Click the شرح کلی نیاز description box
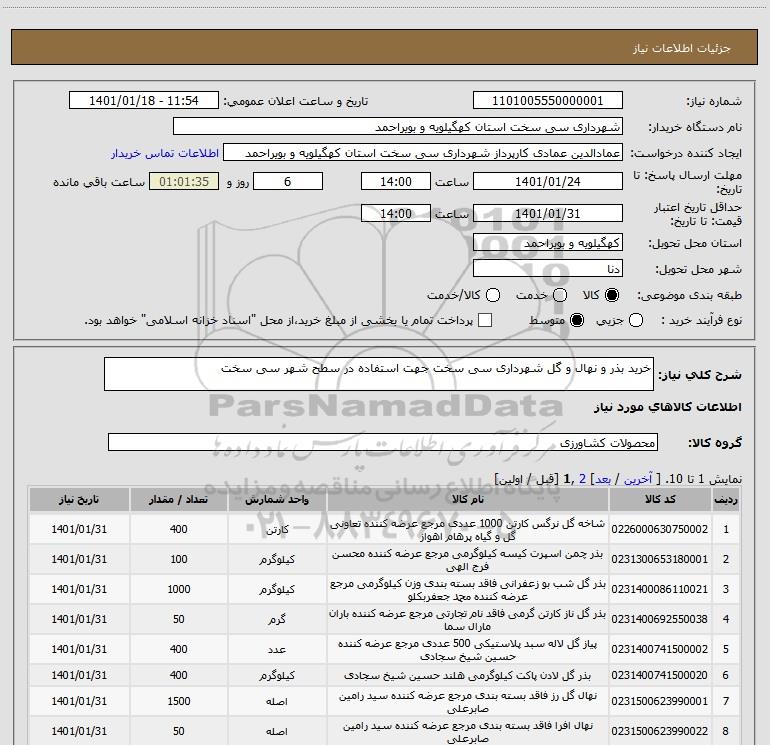The image size is (770, 745). click(x=379, y=374)
